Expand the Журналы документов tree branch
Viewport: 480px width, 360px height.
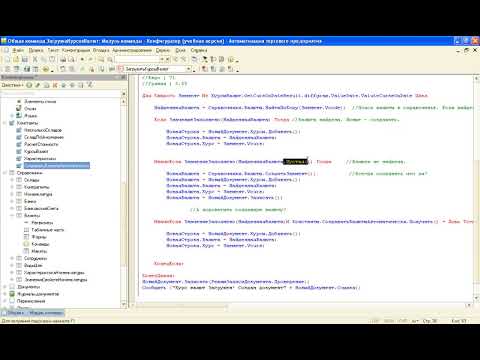point(5,294)
